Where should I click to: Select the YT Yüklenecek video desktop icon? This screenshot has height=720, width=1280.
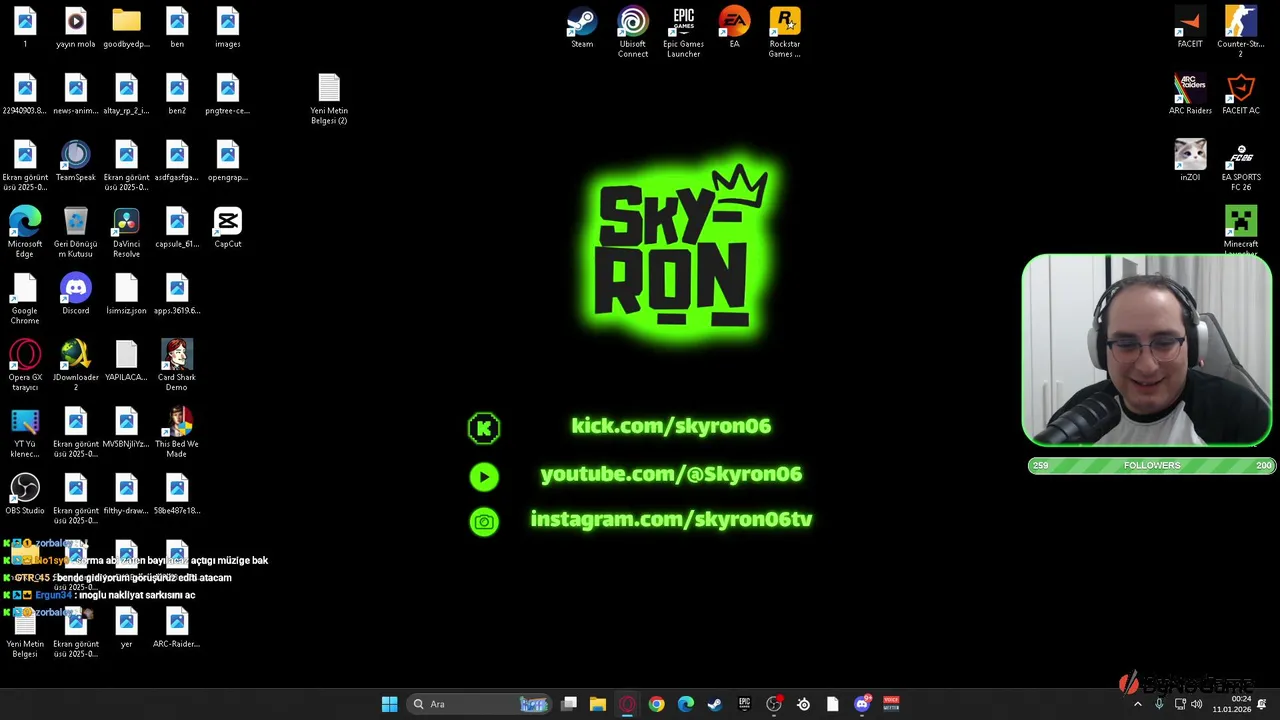point(25,432)
